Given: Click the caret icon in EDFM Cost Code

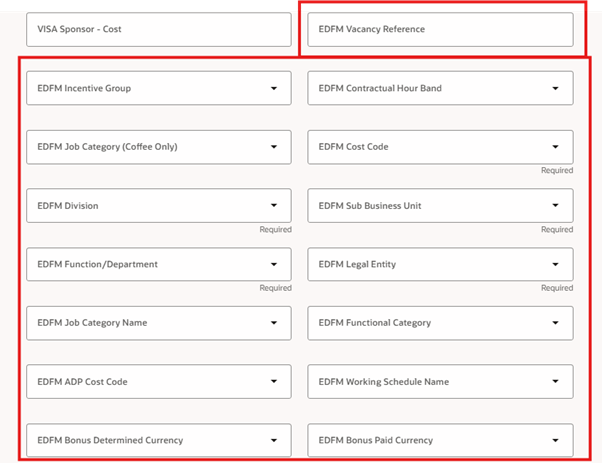Looking at the screenshot, I should coord(556,148).
